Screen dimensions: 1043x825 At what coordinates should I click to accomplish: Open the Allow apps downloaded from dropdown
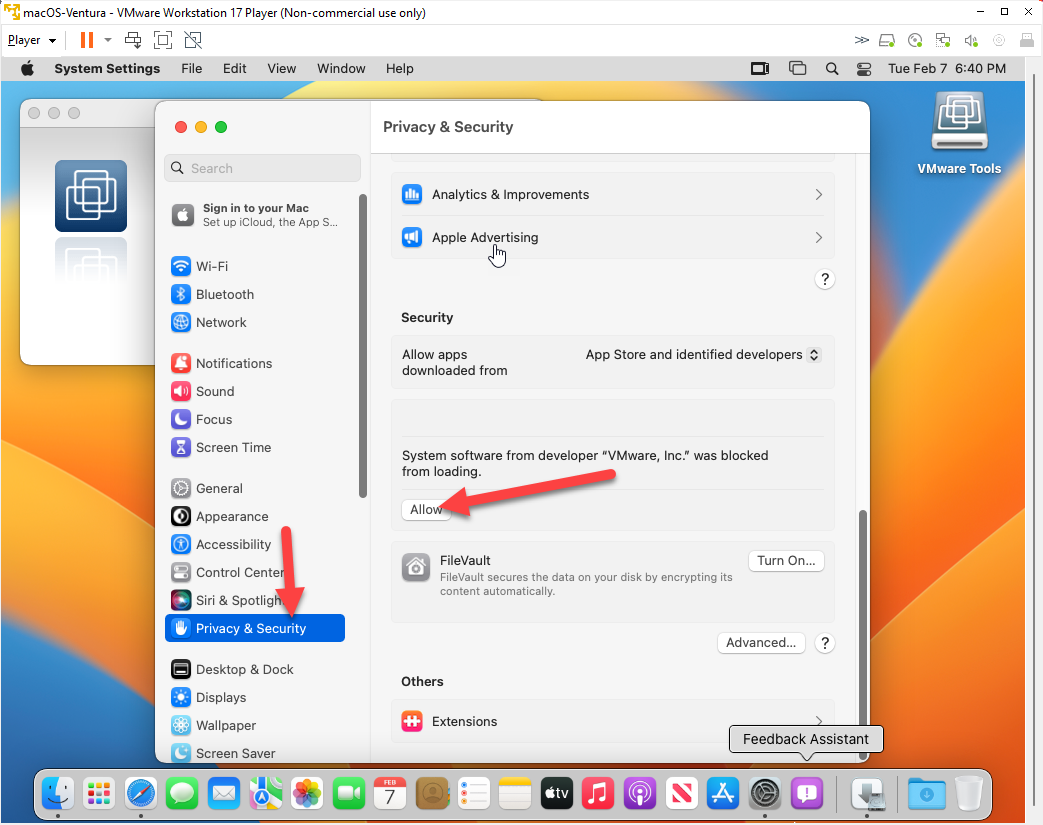pos(703,355)
